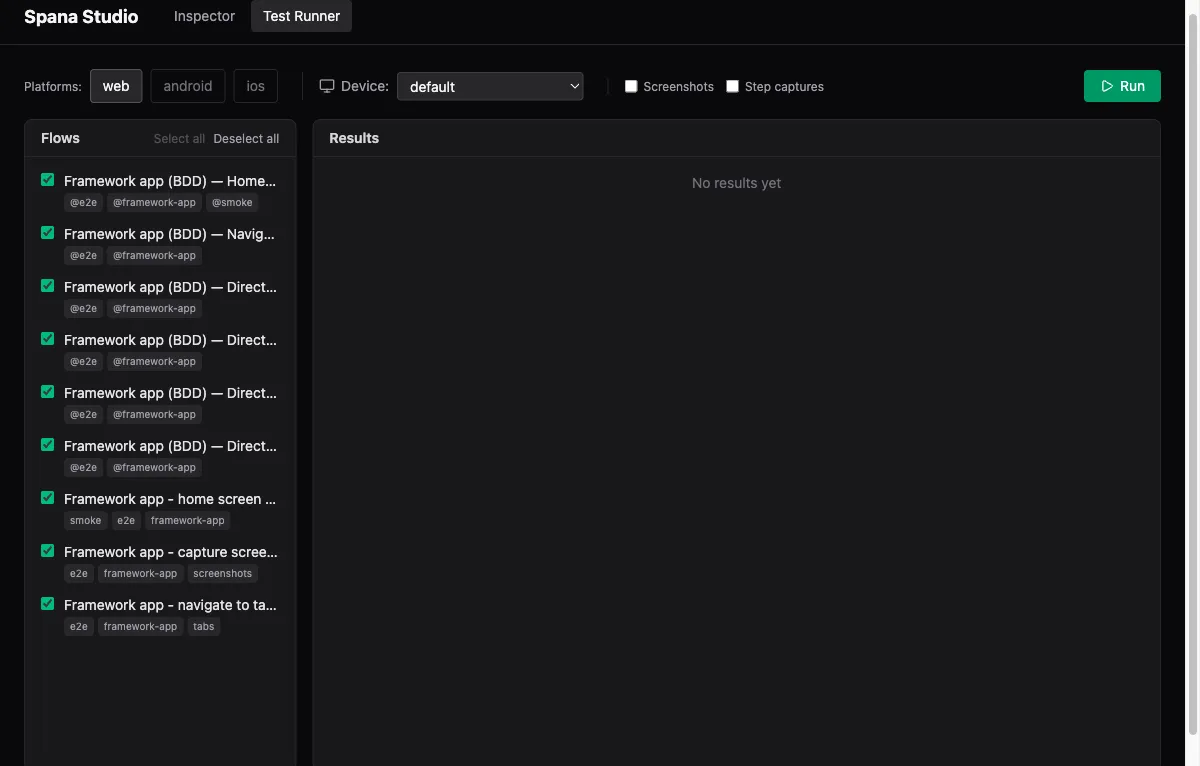Choose the android platform
This screenshot has height=766, width=1200.
[x=188, y=86]
